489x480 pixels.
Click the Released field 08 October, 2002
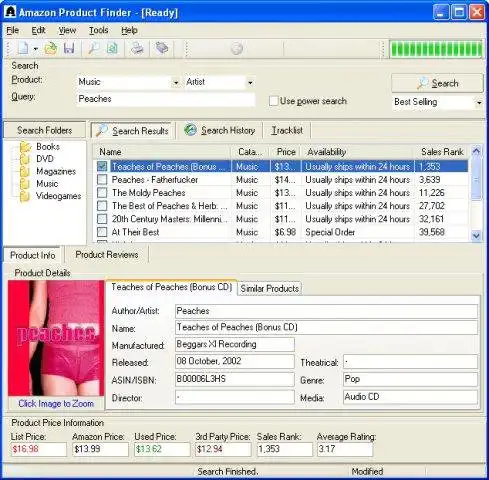(x=234, y=362)
